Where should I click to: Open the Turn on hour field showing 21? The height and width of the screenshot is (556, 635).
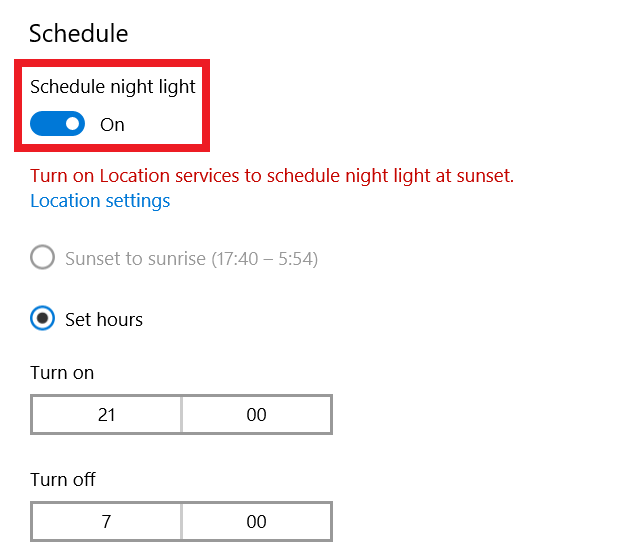107,414
